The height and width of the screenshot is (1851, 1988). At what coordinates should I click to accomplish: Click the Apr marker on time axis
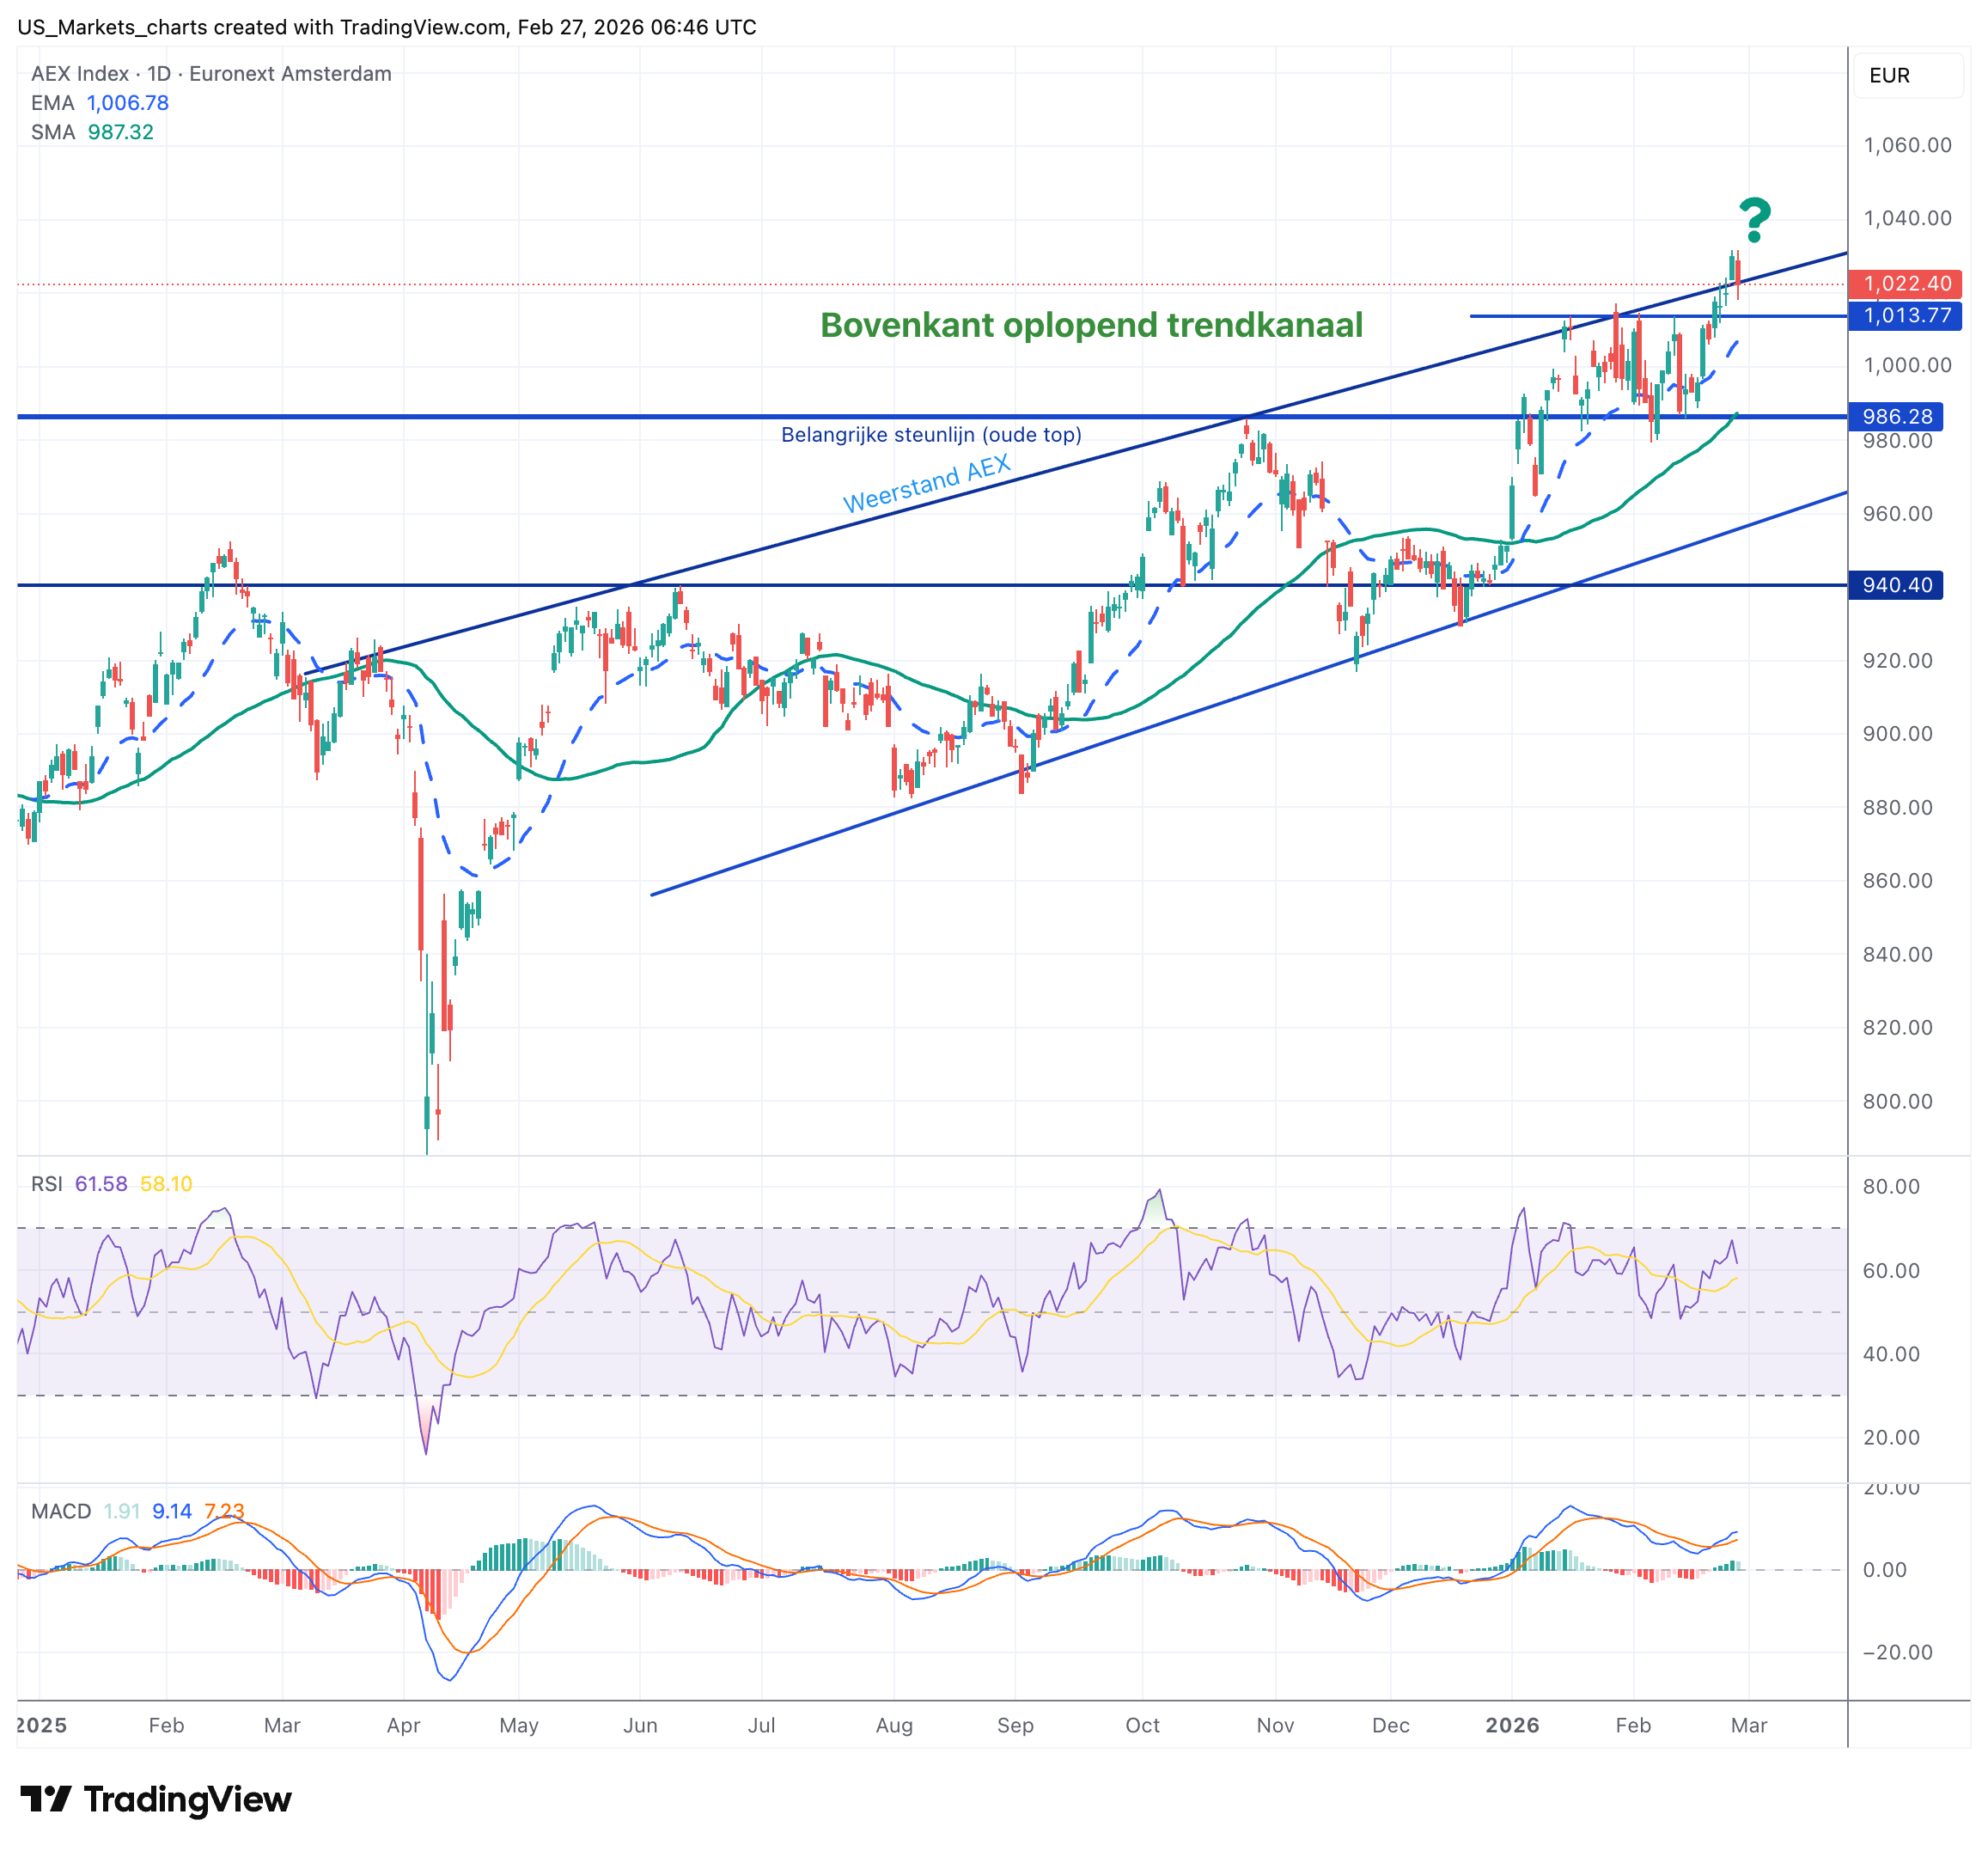[x=403, y=1725]
